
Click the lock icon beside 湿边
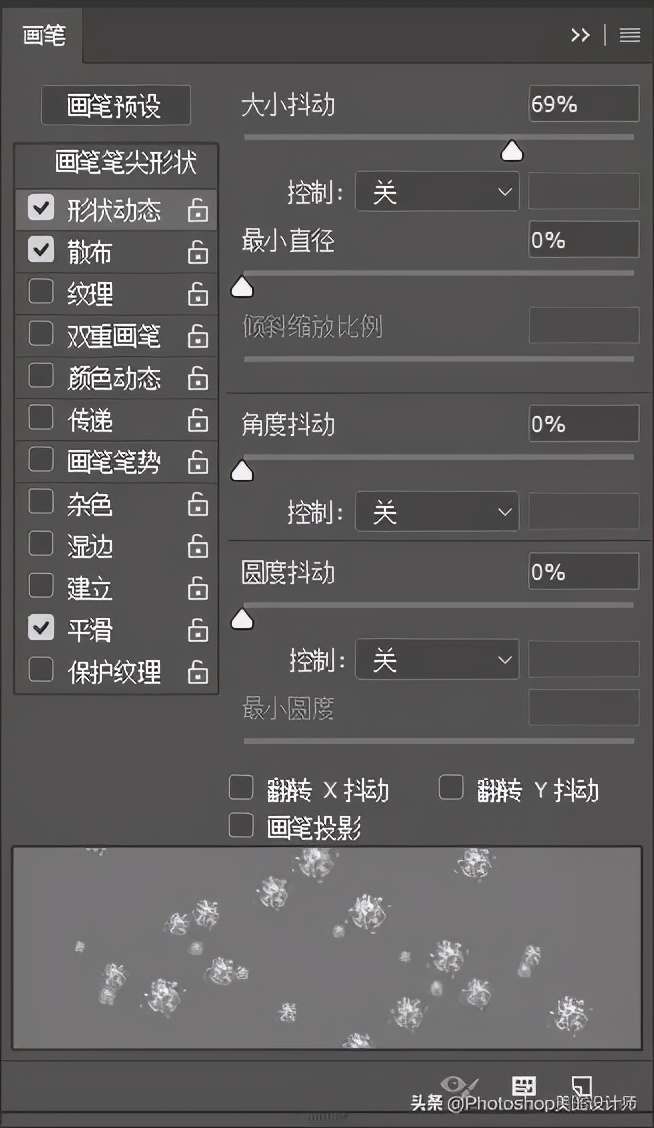pos(198,545)
